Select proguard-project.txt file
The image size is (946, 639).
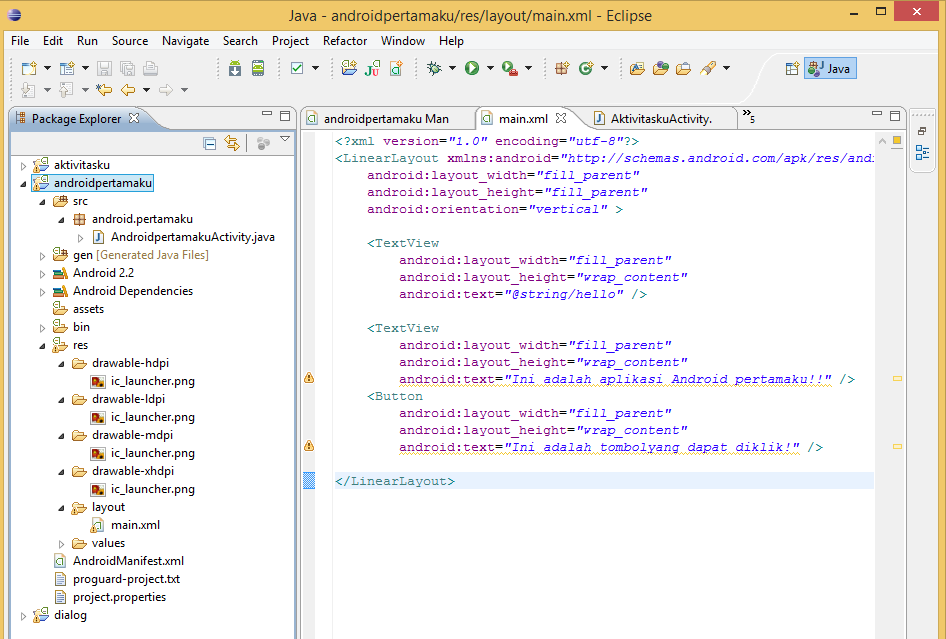(x=126, y=579)
